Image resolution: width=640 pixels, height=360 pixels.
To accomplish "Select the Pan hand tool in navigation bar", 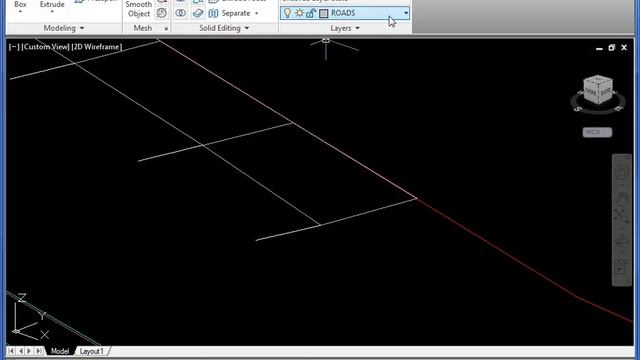I will (x=622, y=199).
